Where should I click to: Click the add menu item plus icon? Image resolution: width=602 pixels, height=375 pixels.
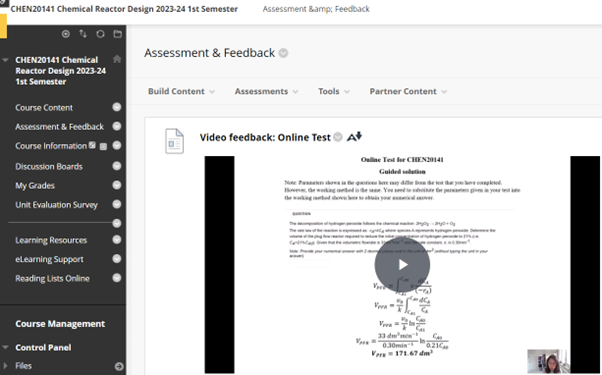[x=66, y=34]
